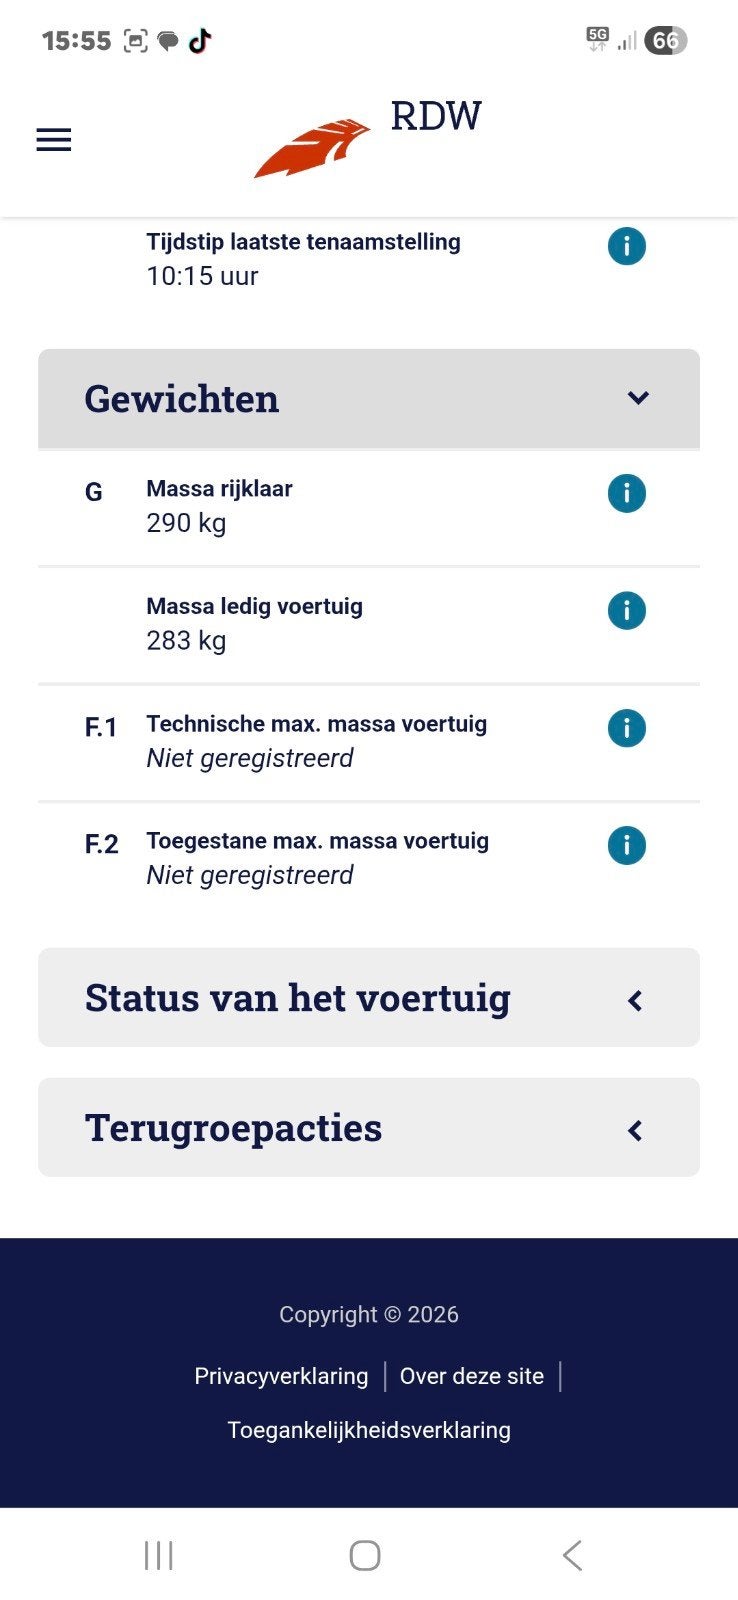Open the Over deze site link
Viewport: 738px width, 1600px height.
pyautogui.click(x=472, y=1376)
